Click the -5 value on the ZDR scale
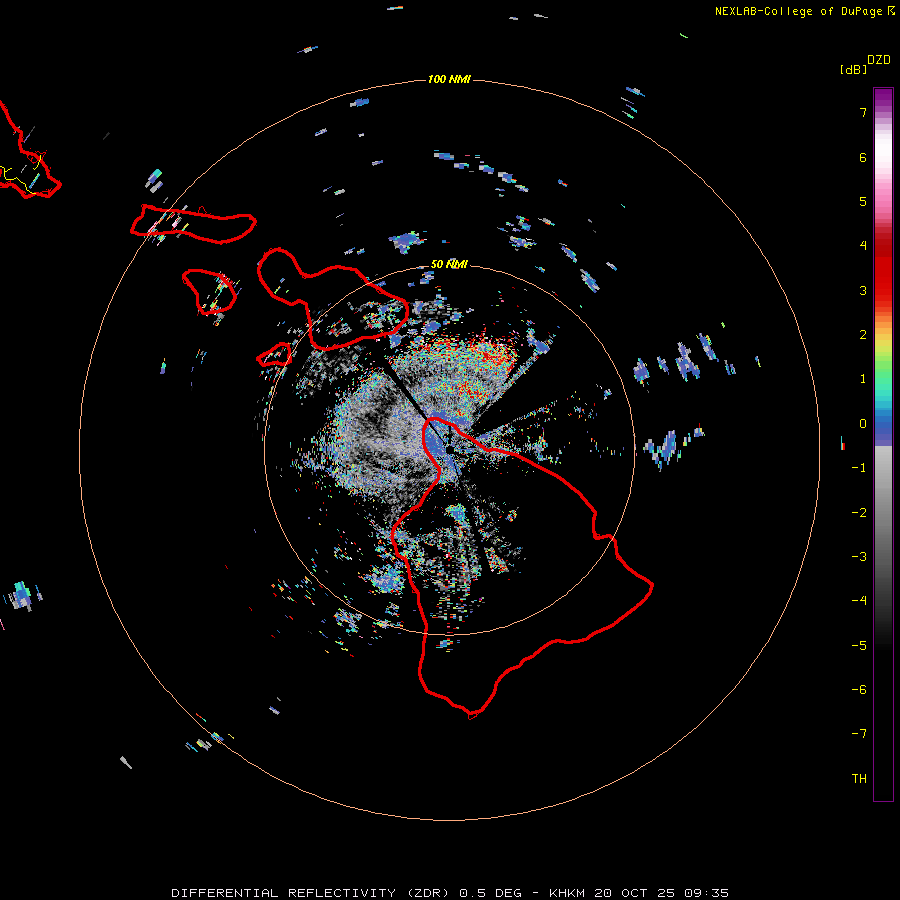This screenshot has height=900, width=900. click(x=859, y=646)
